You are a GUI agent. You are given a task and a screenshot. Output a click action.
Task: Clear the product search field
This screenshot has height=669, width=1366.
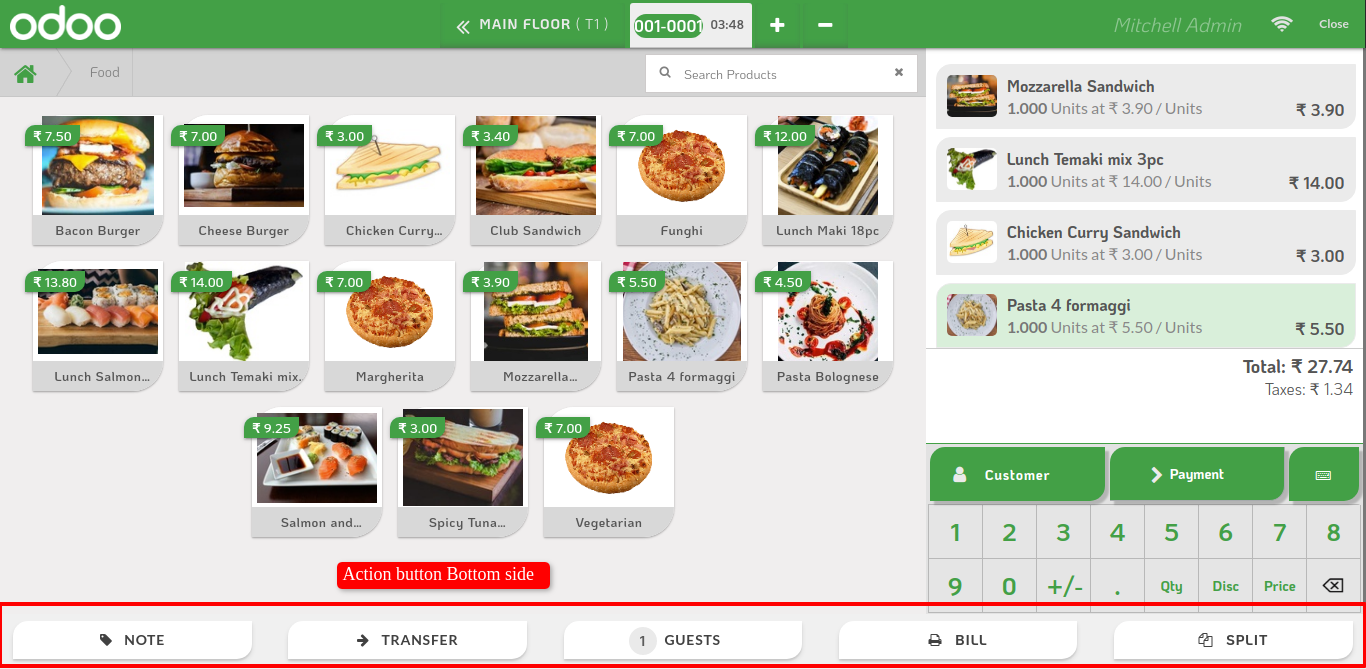click(x=898, y=73)
